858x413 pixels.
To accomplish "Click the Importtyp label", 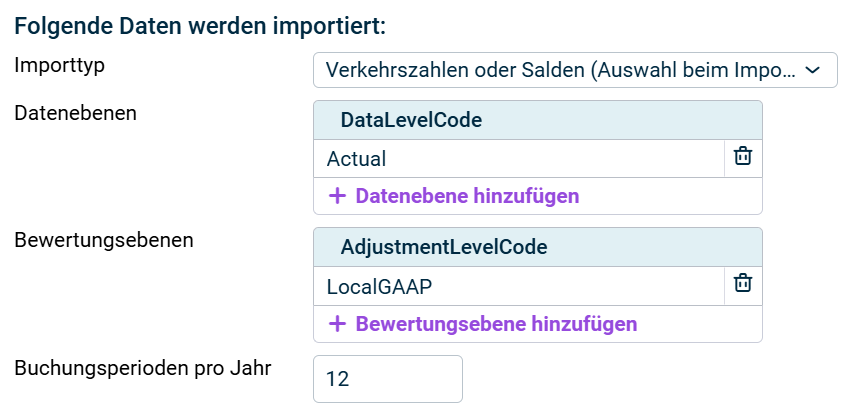I will tap(60, 65).
